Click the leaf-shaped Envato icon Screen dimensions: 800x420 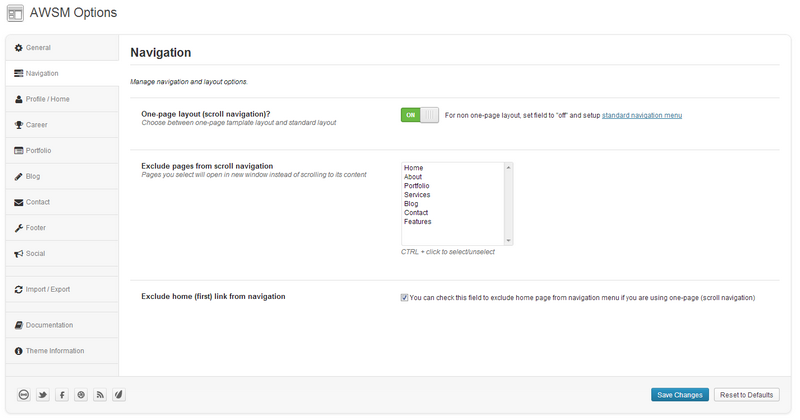click(119, 395)
